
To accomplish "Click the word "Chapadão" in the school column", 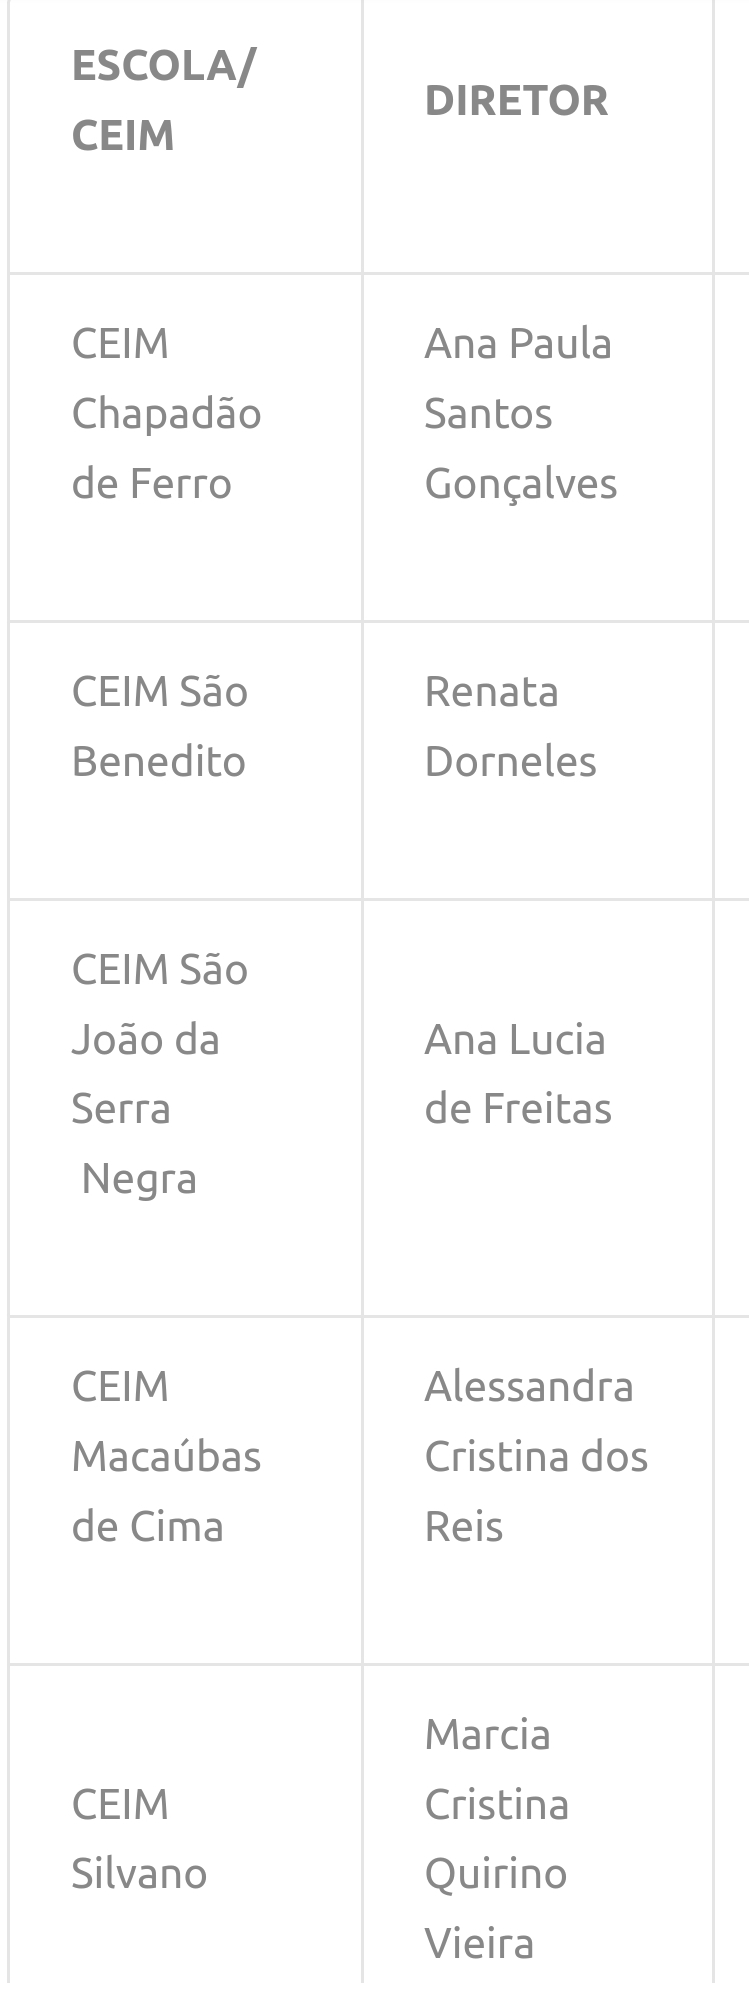I will (166, 414).
